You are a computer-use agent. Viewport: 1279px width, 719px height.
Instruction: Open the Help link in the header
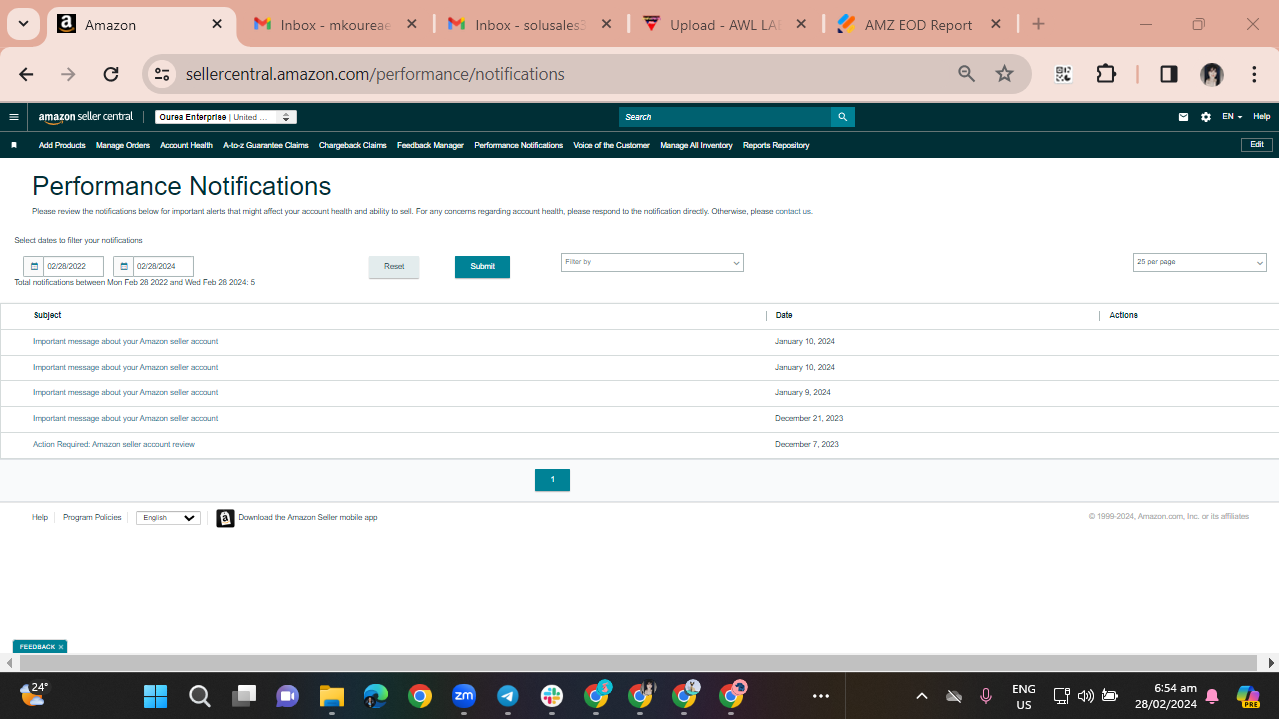point(1262,117)
